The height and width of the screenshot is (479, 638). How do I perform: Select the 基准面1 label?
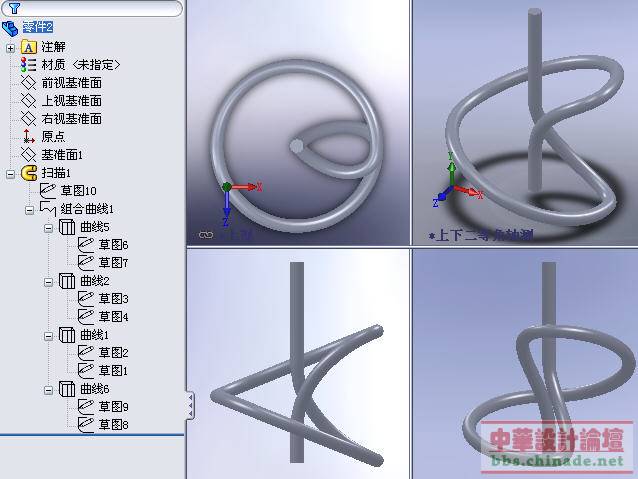[62, 155]
